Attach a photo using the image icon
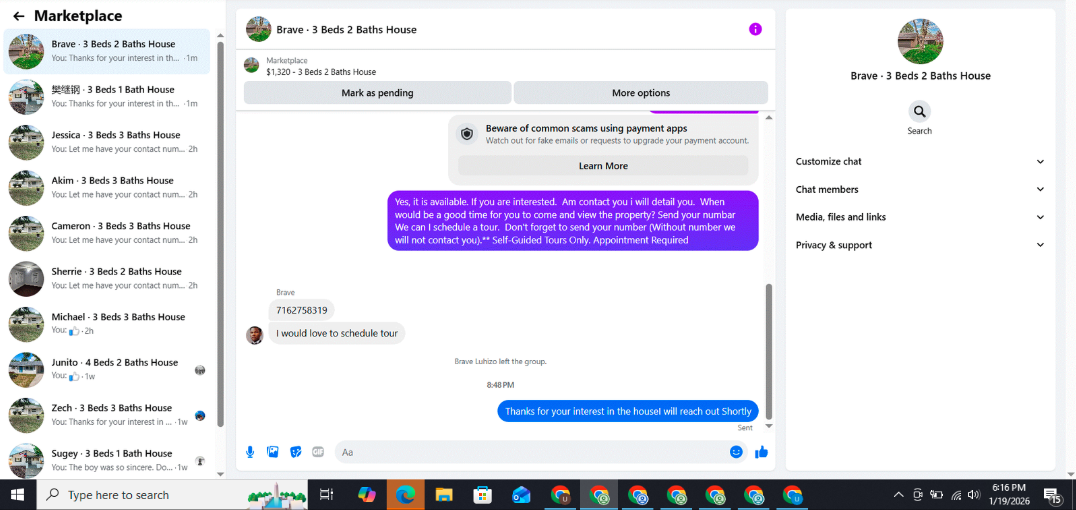1076x510 pixels. pos(272,452)
